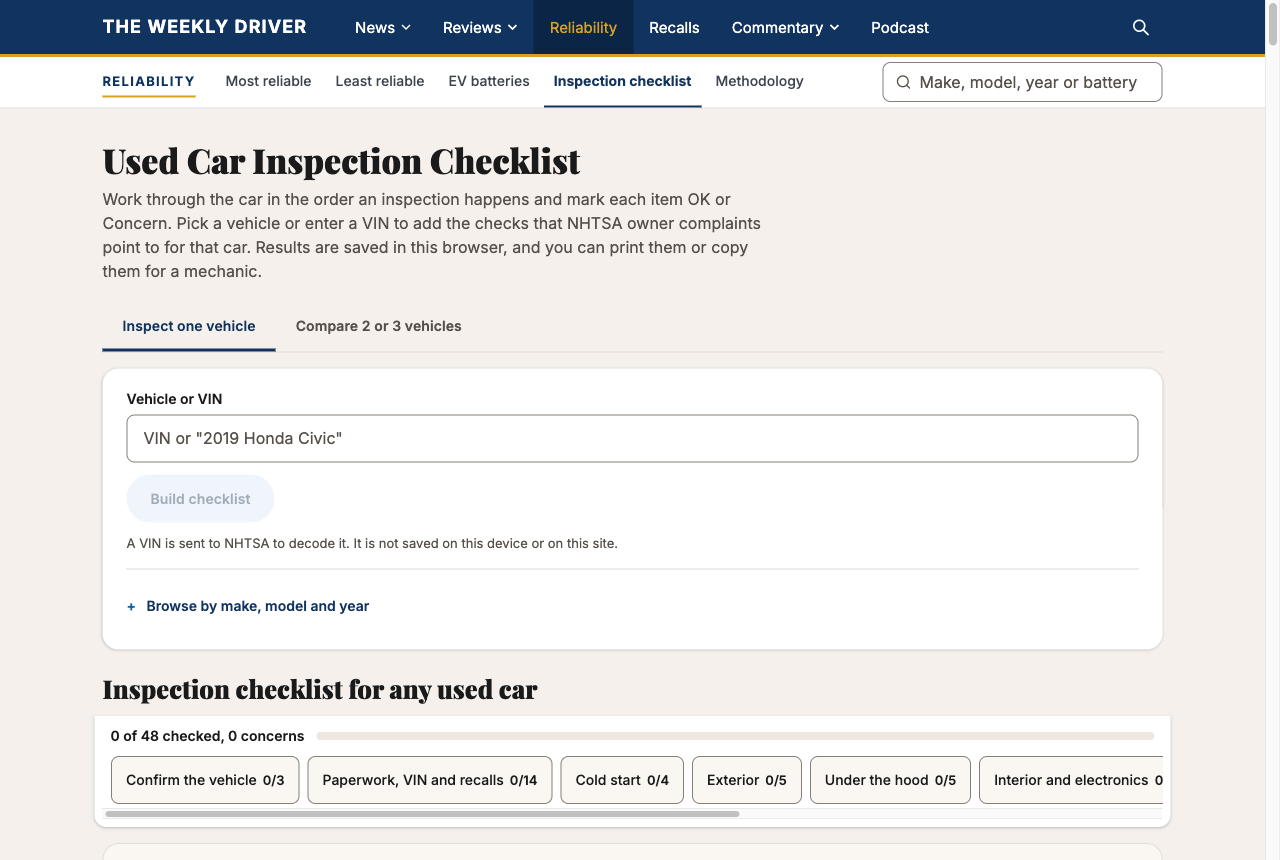The width and height of the screenshot is (1280, 860).
Task: Open the Least reliable subpage
Action: click(380, 81)
